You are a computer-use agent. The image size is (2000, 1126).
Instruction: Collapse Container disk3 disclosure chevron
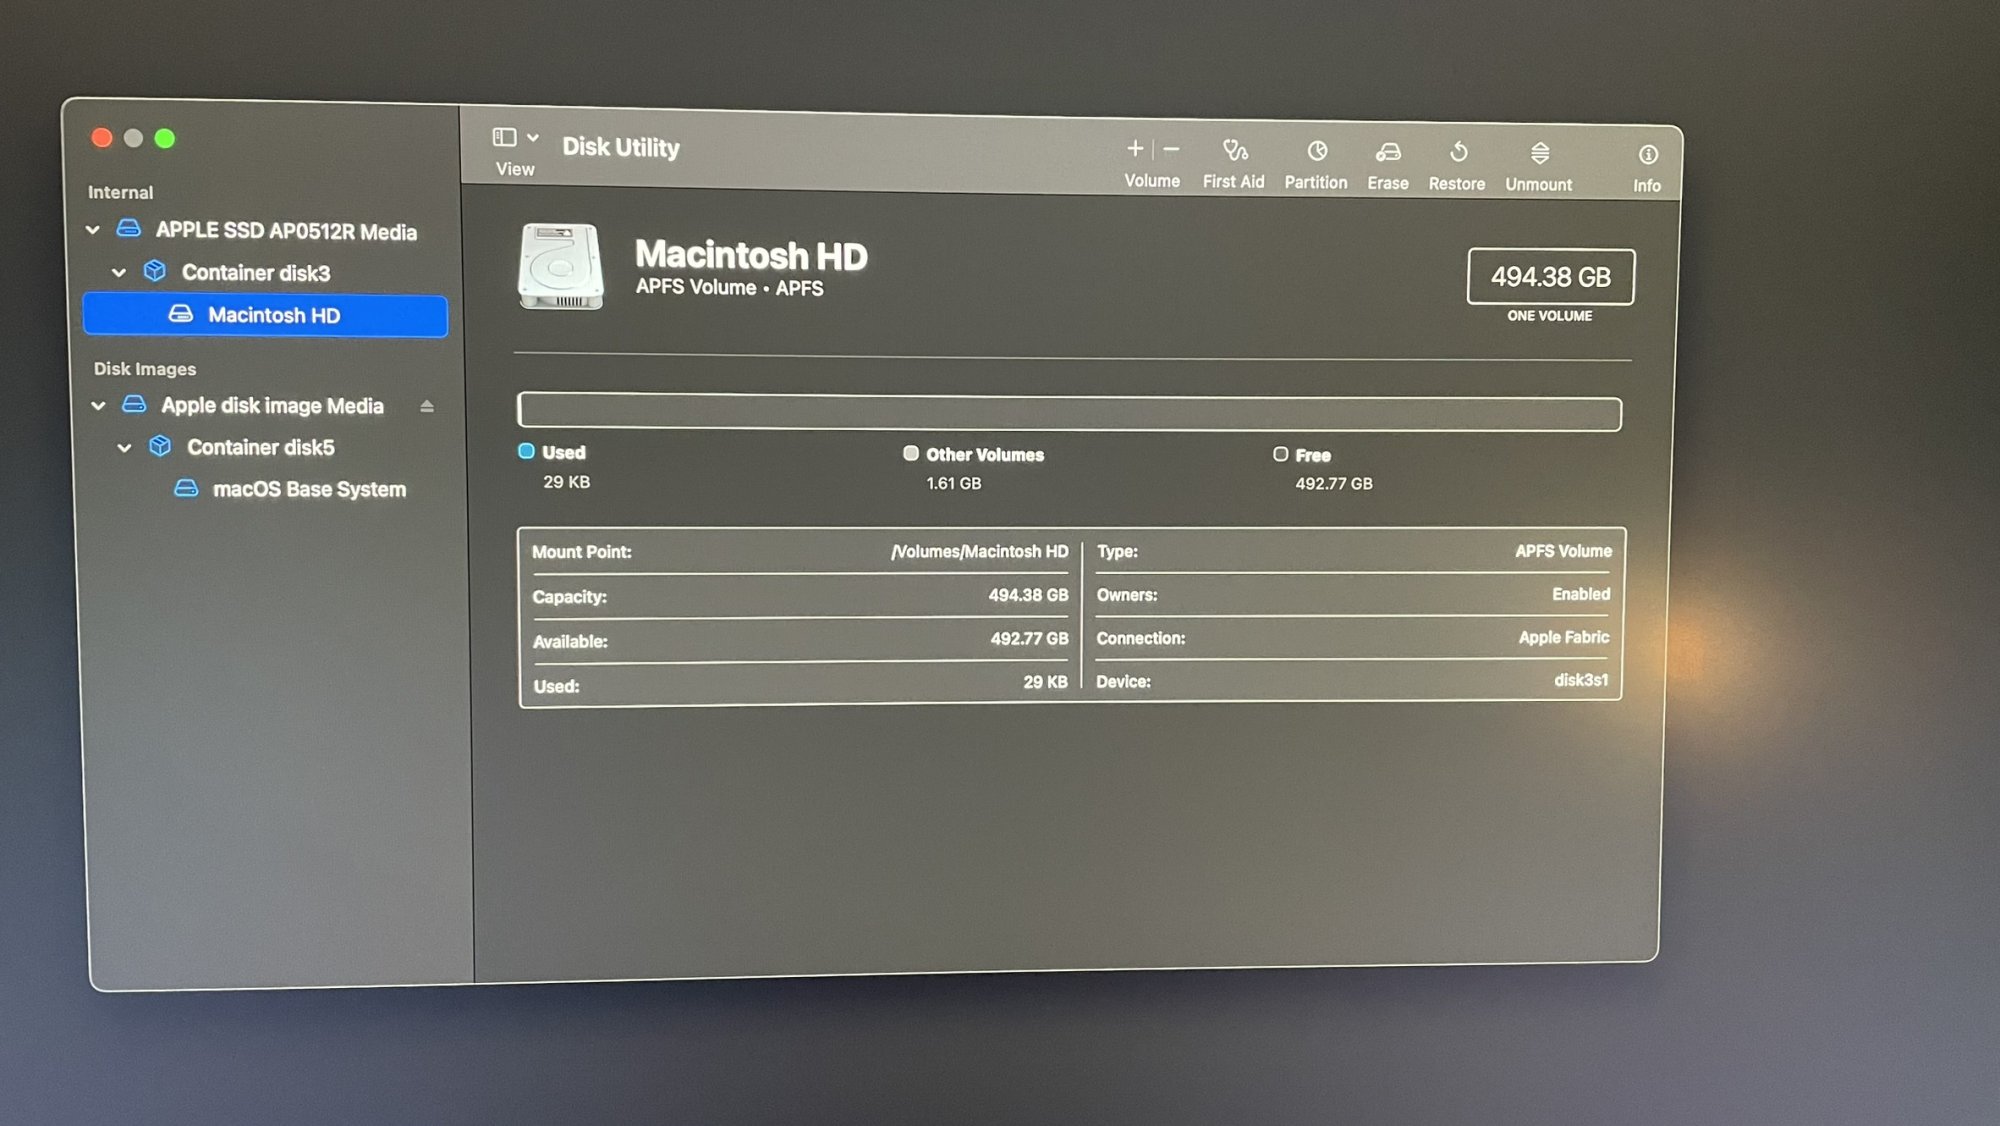pos(119,272)
